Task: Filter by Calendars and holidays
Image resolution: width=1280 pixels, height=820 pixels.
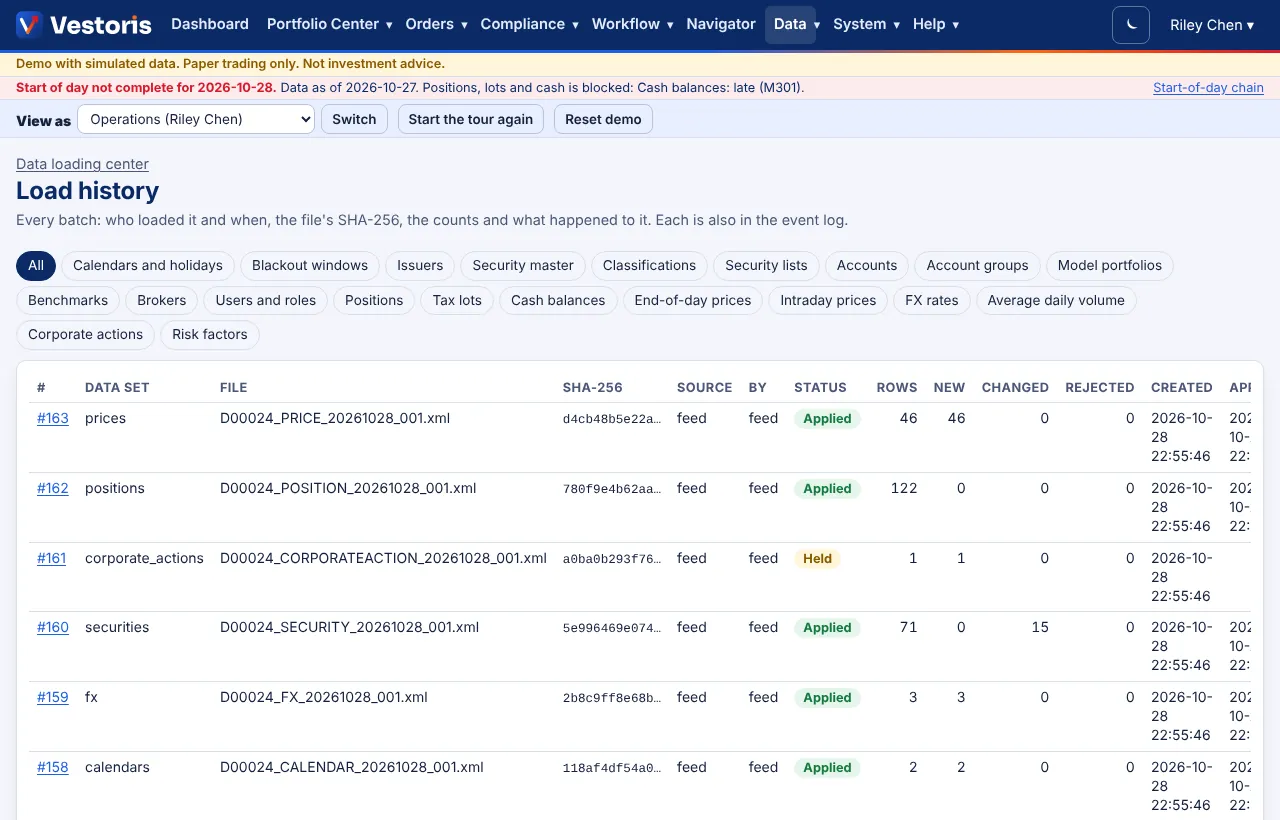Action: click(x=148, y=265)
